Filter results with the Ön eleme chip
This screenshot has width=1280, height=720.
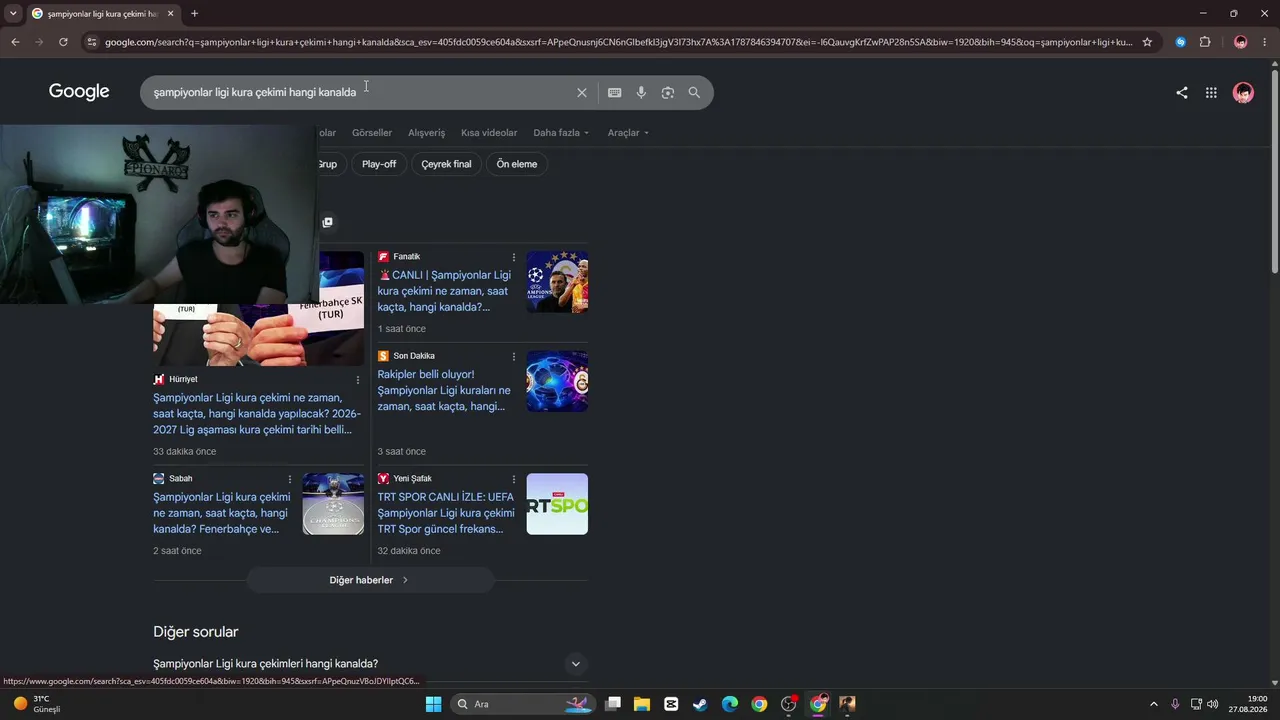click(517, 164)
